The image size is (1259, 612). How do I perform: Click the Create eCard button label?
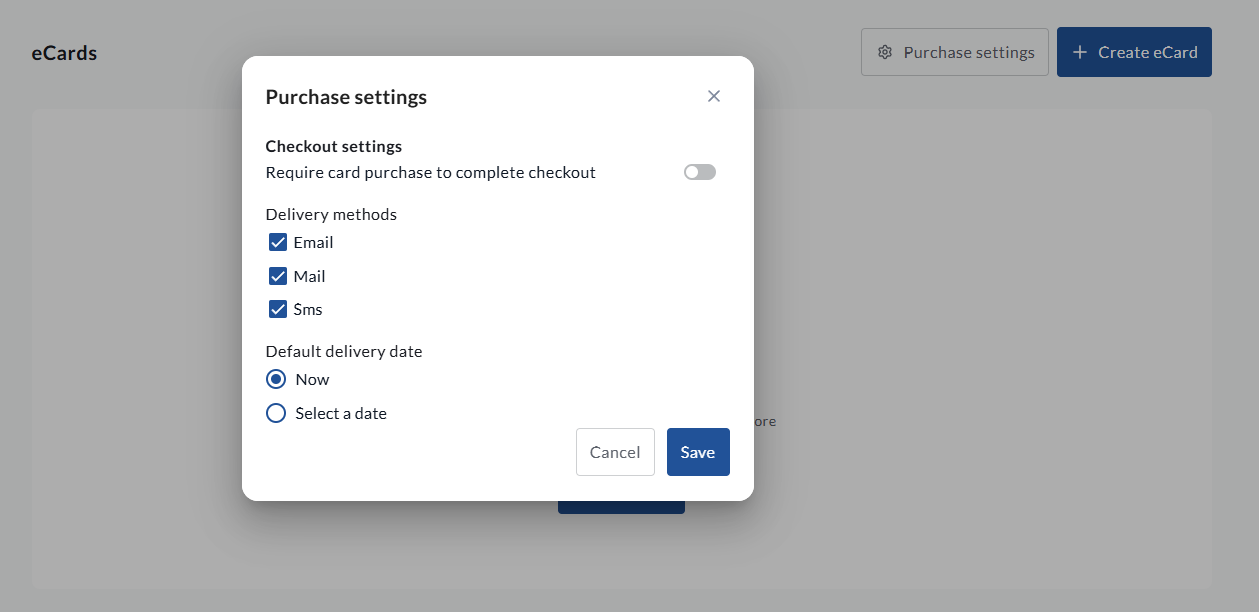(x=1148, y=52)
